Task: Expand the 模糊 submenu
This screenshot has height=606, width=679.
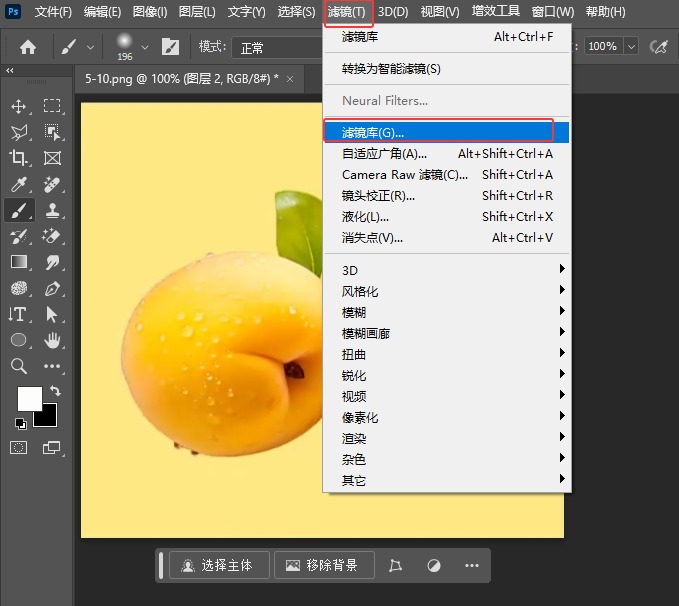Action: tap(447, 312)
